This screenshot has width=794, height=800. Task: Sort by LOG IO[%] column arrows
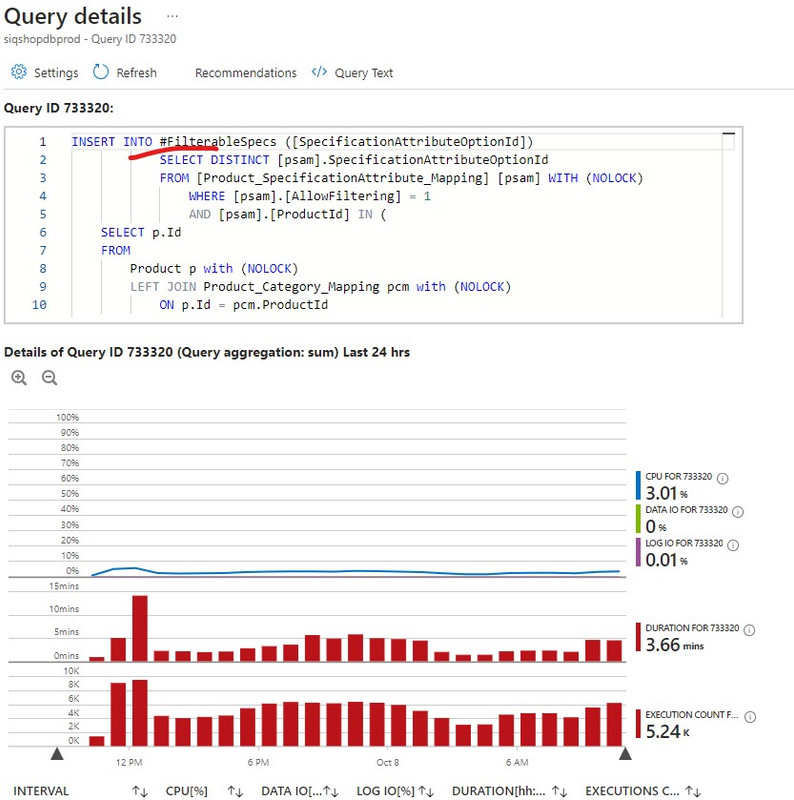tap(426, 791)
